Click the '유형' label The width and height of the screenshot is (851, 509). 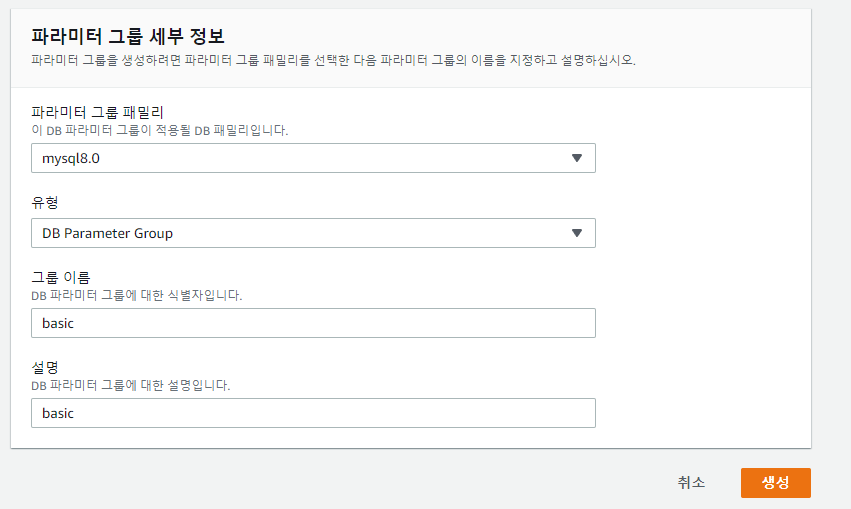click(x=45, y=202)
